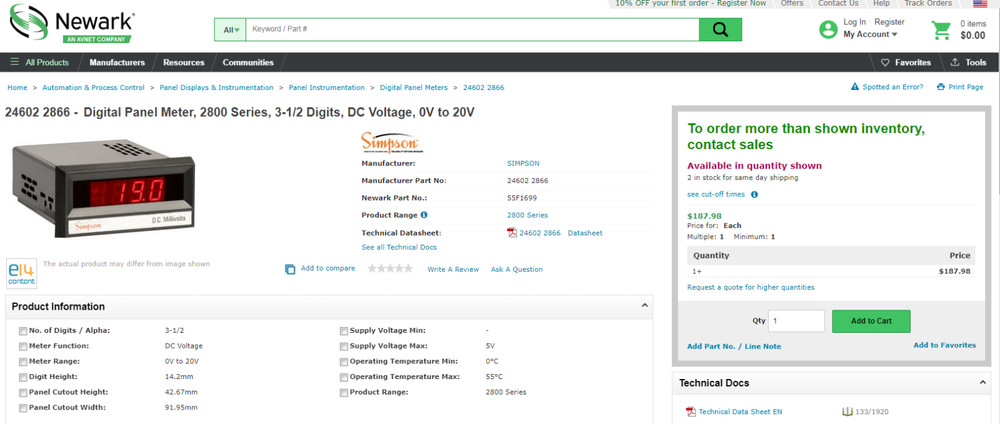The image size is (1000, 424).
Task: Open the All category search dropdown
Action: [x=231, y=30]
